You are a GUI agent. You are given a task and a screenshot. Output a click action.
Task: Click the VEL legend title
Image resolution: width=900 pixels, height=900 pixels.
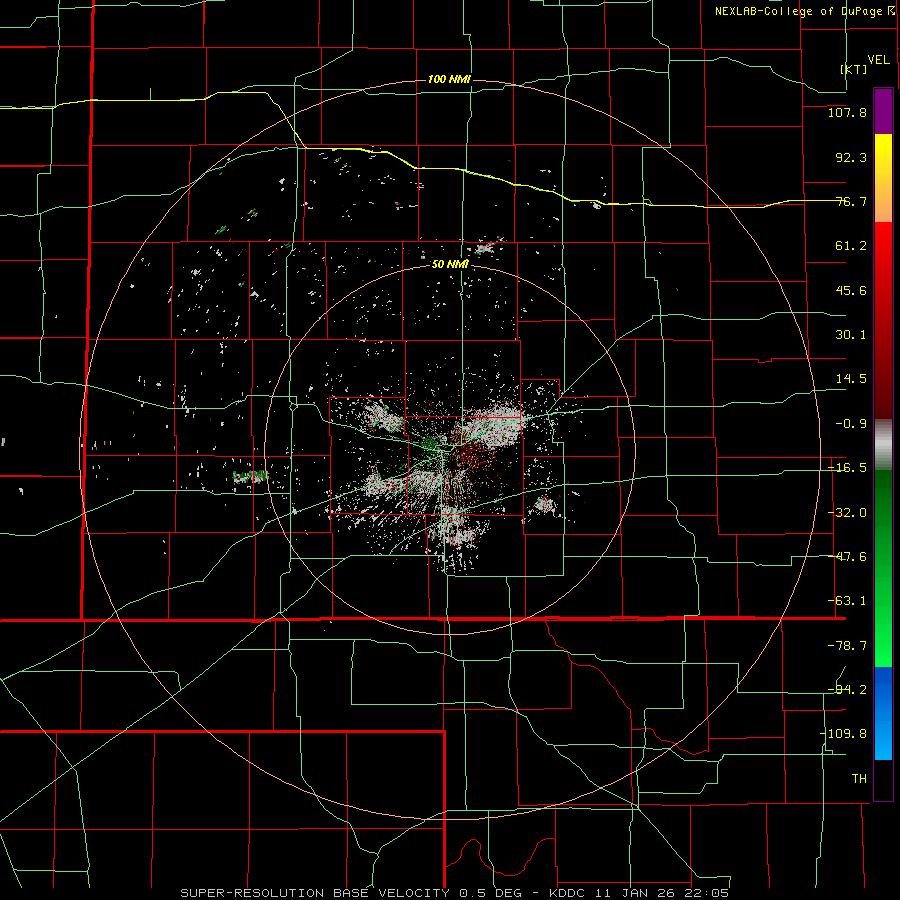pyautogui.click(x=878, y=60)
